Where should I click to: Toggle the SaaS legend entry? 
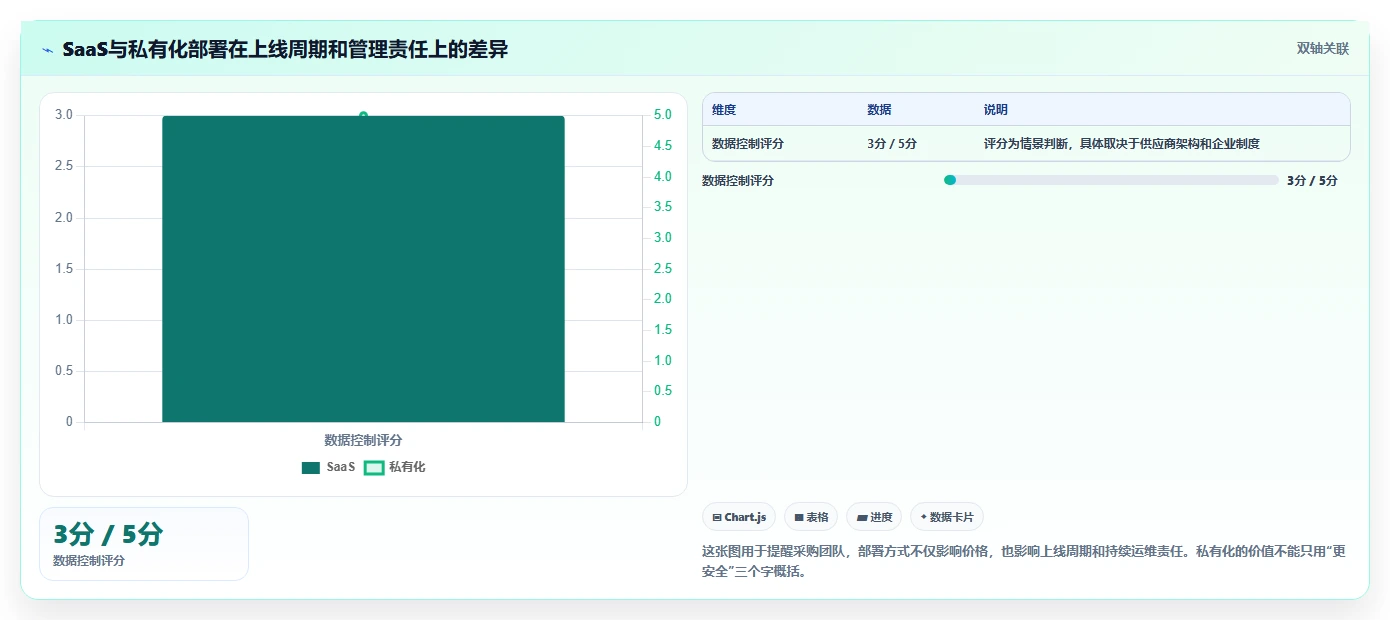[329, 467]
